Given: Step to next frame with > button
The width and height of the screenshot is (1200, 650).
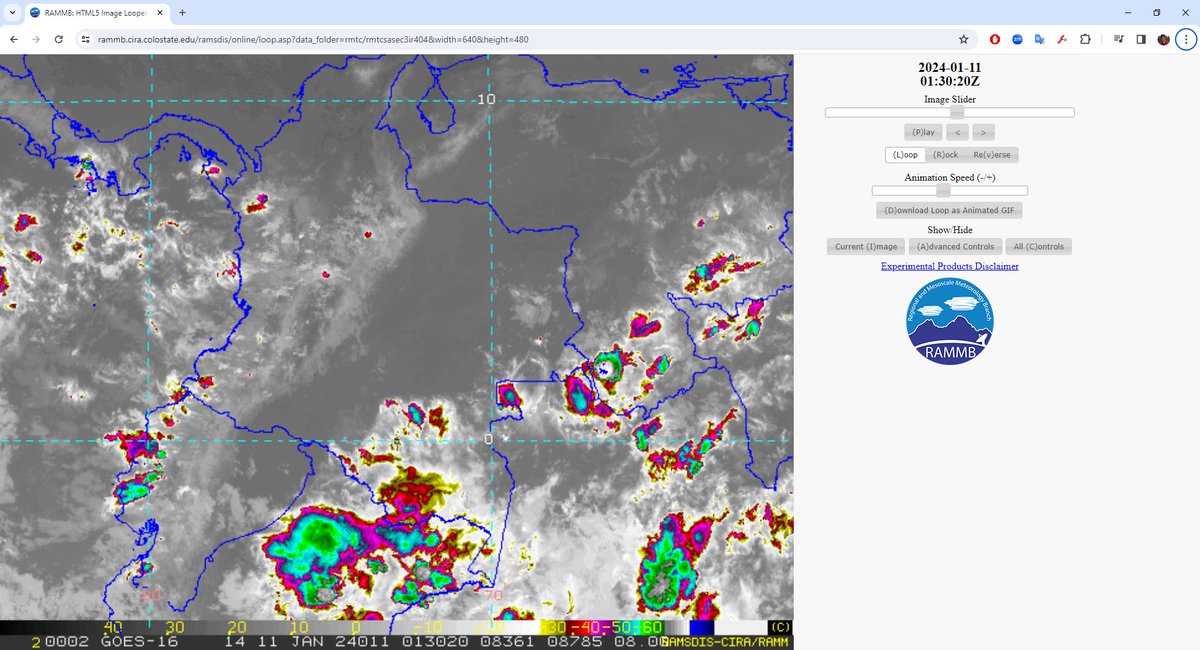Looking at the screenshot, I should click(x=983, y=132).
